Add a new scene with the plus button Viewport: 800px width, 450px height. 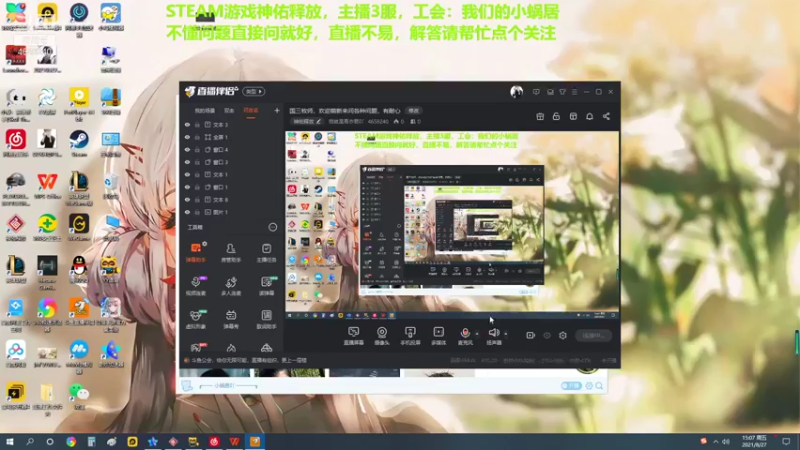point(277,110)
